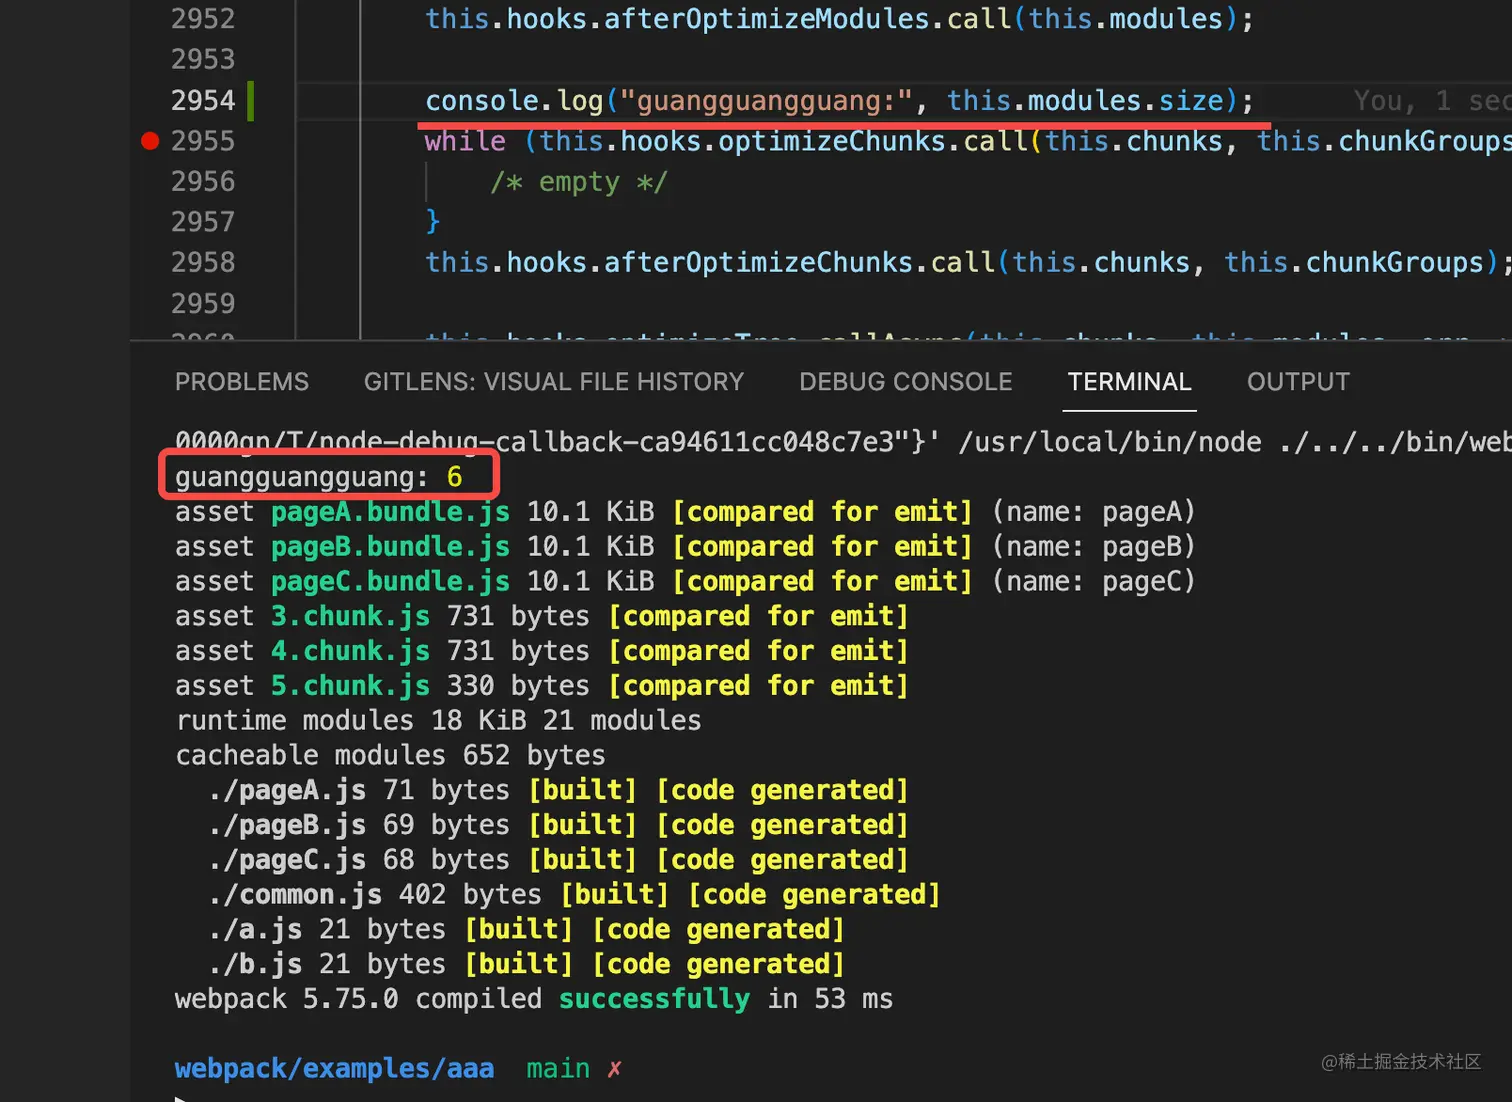
Task: Open pageA.bundle.js asset link
Action: (389, 512)
